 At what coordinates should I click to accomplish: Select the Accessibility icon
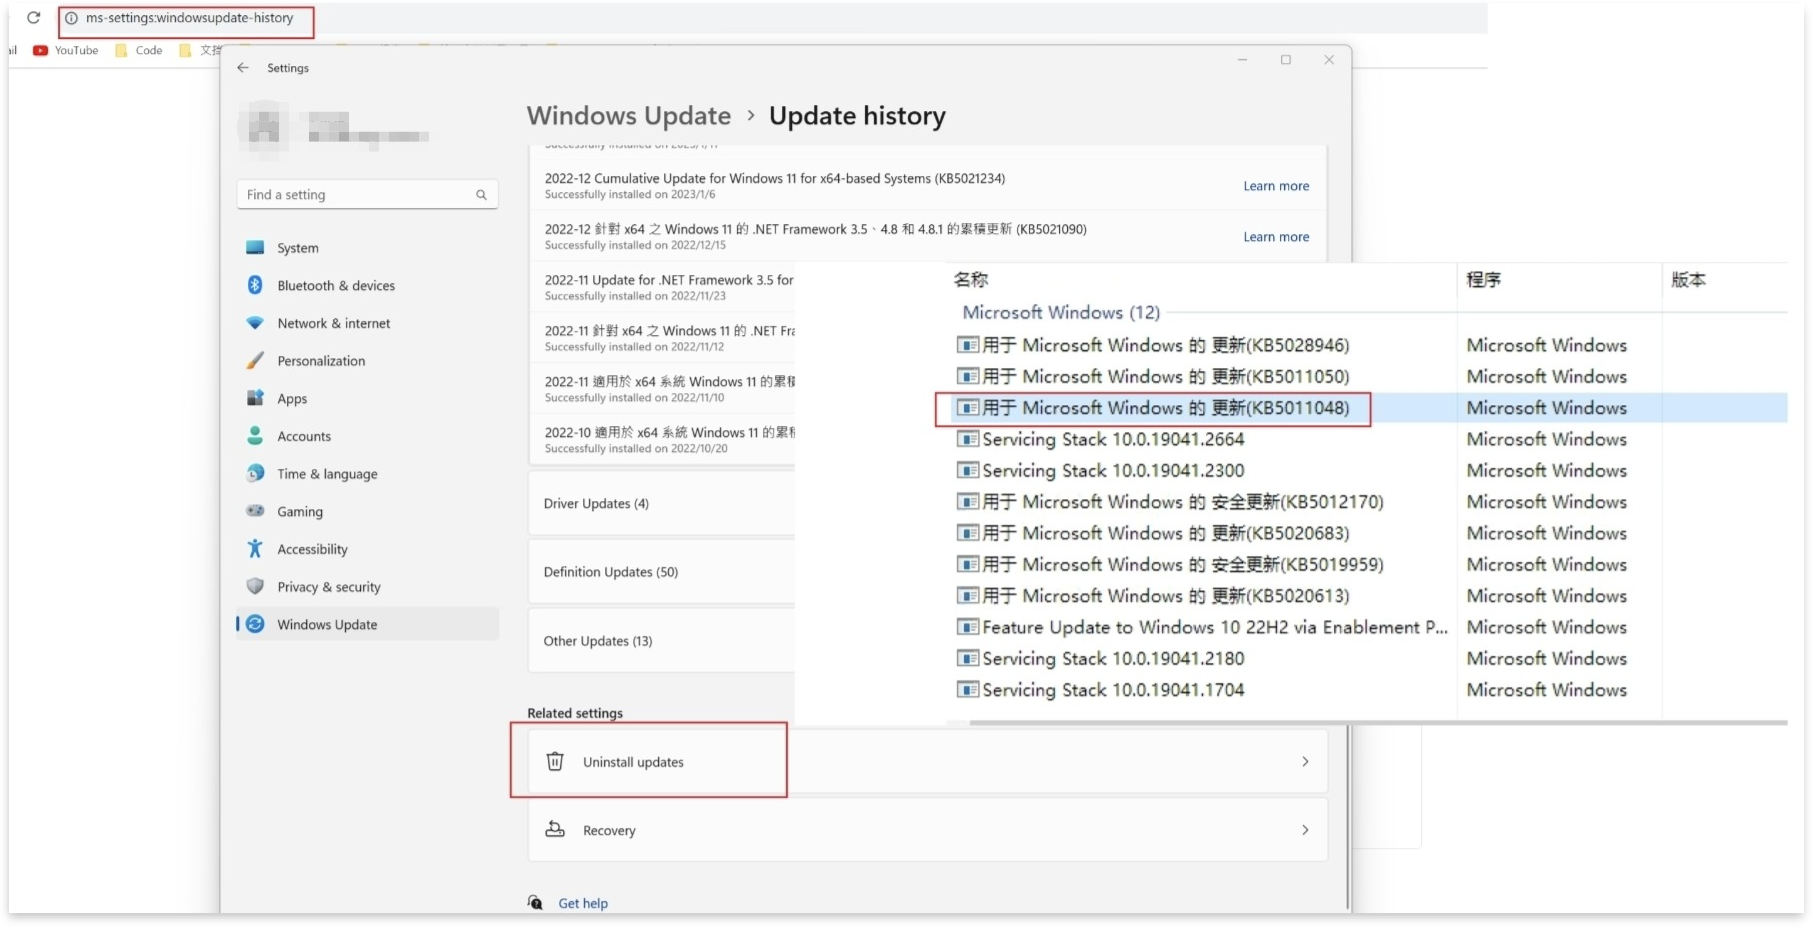256,548
